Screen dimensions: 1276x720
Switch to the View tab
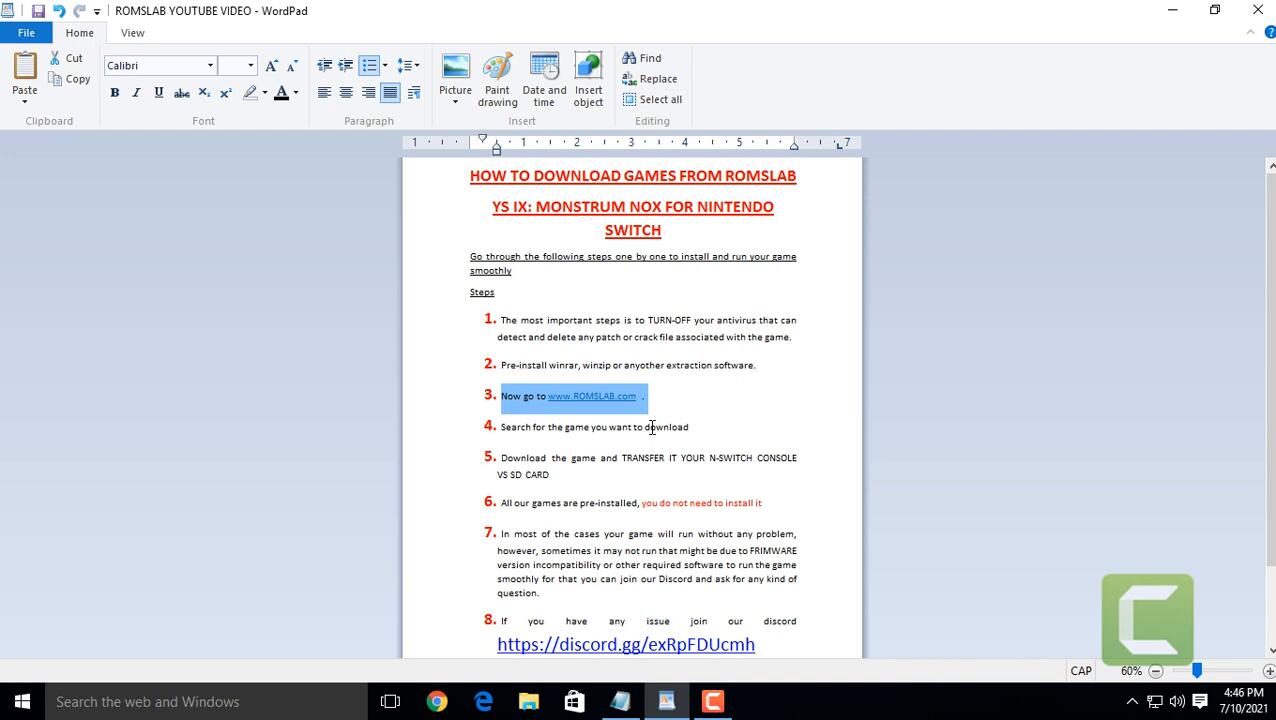[132, 33]
